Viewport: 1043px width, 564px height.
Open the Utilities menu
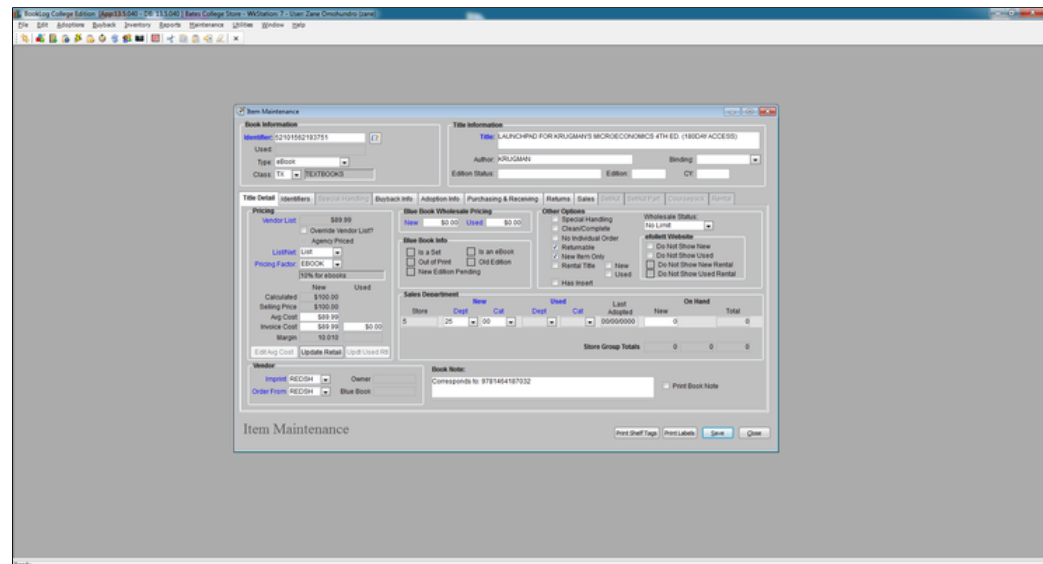point(243,25)
